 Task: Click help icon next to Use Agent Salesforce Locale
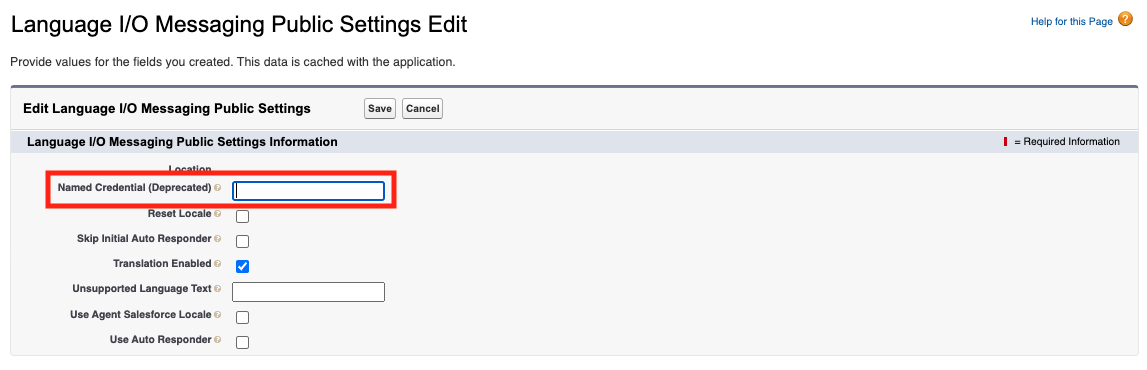(217, 315)
